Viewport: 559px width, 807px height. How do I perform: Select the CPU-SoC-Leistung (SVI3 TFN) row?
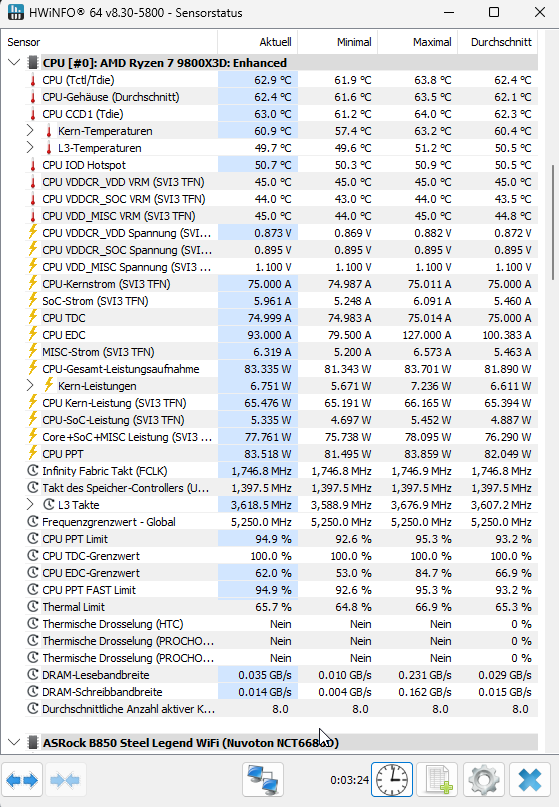(281, 420)
